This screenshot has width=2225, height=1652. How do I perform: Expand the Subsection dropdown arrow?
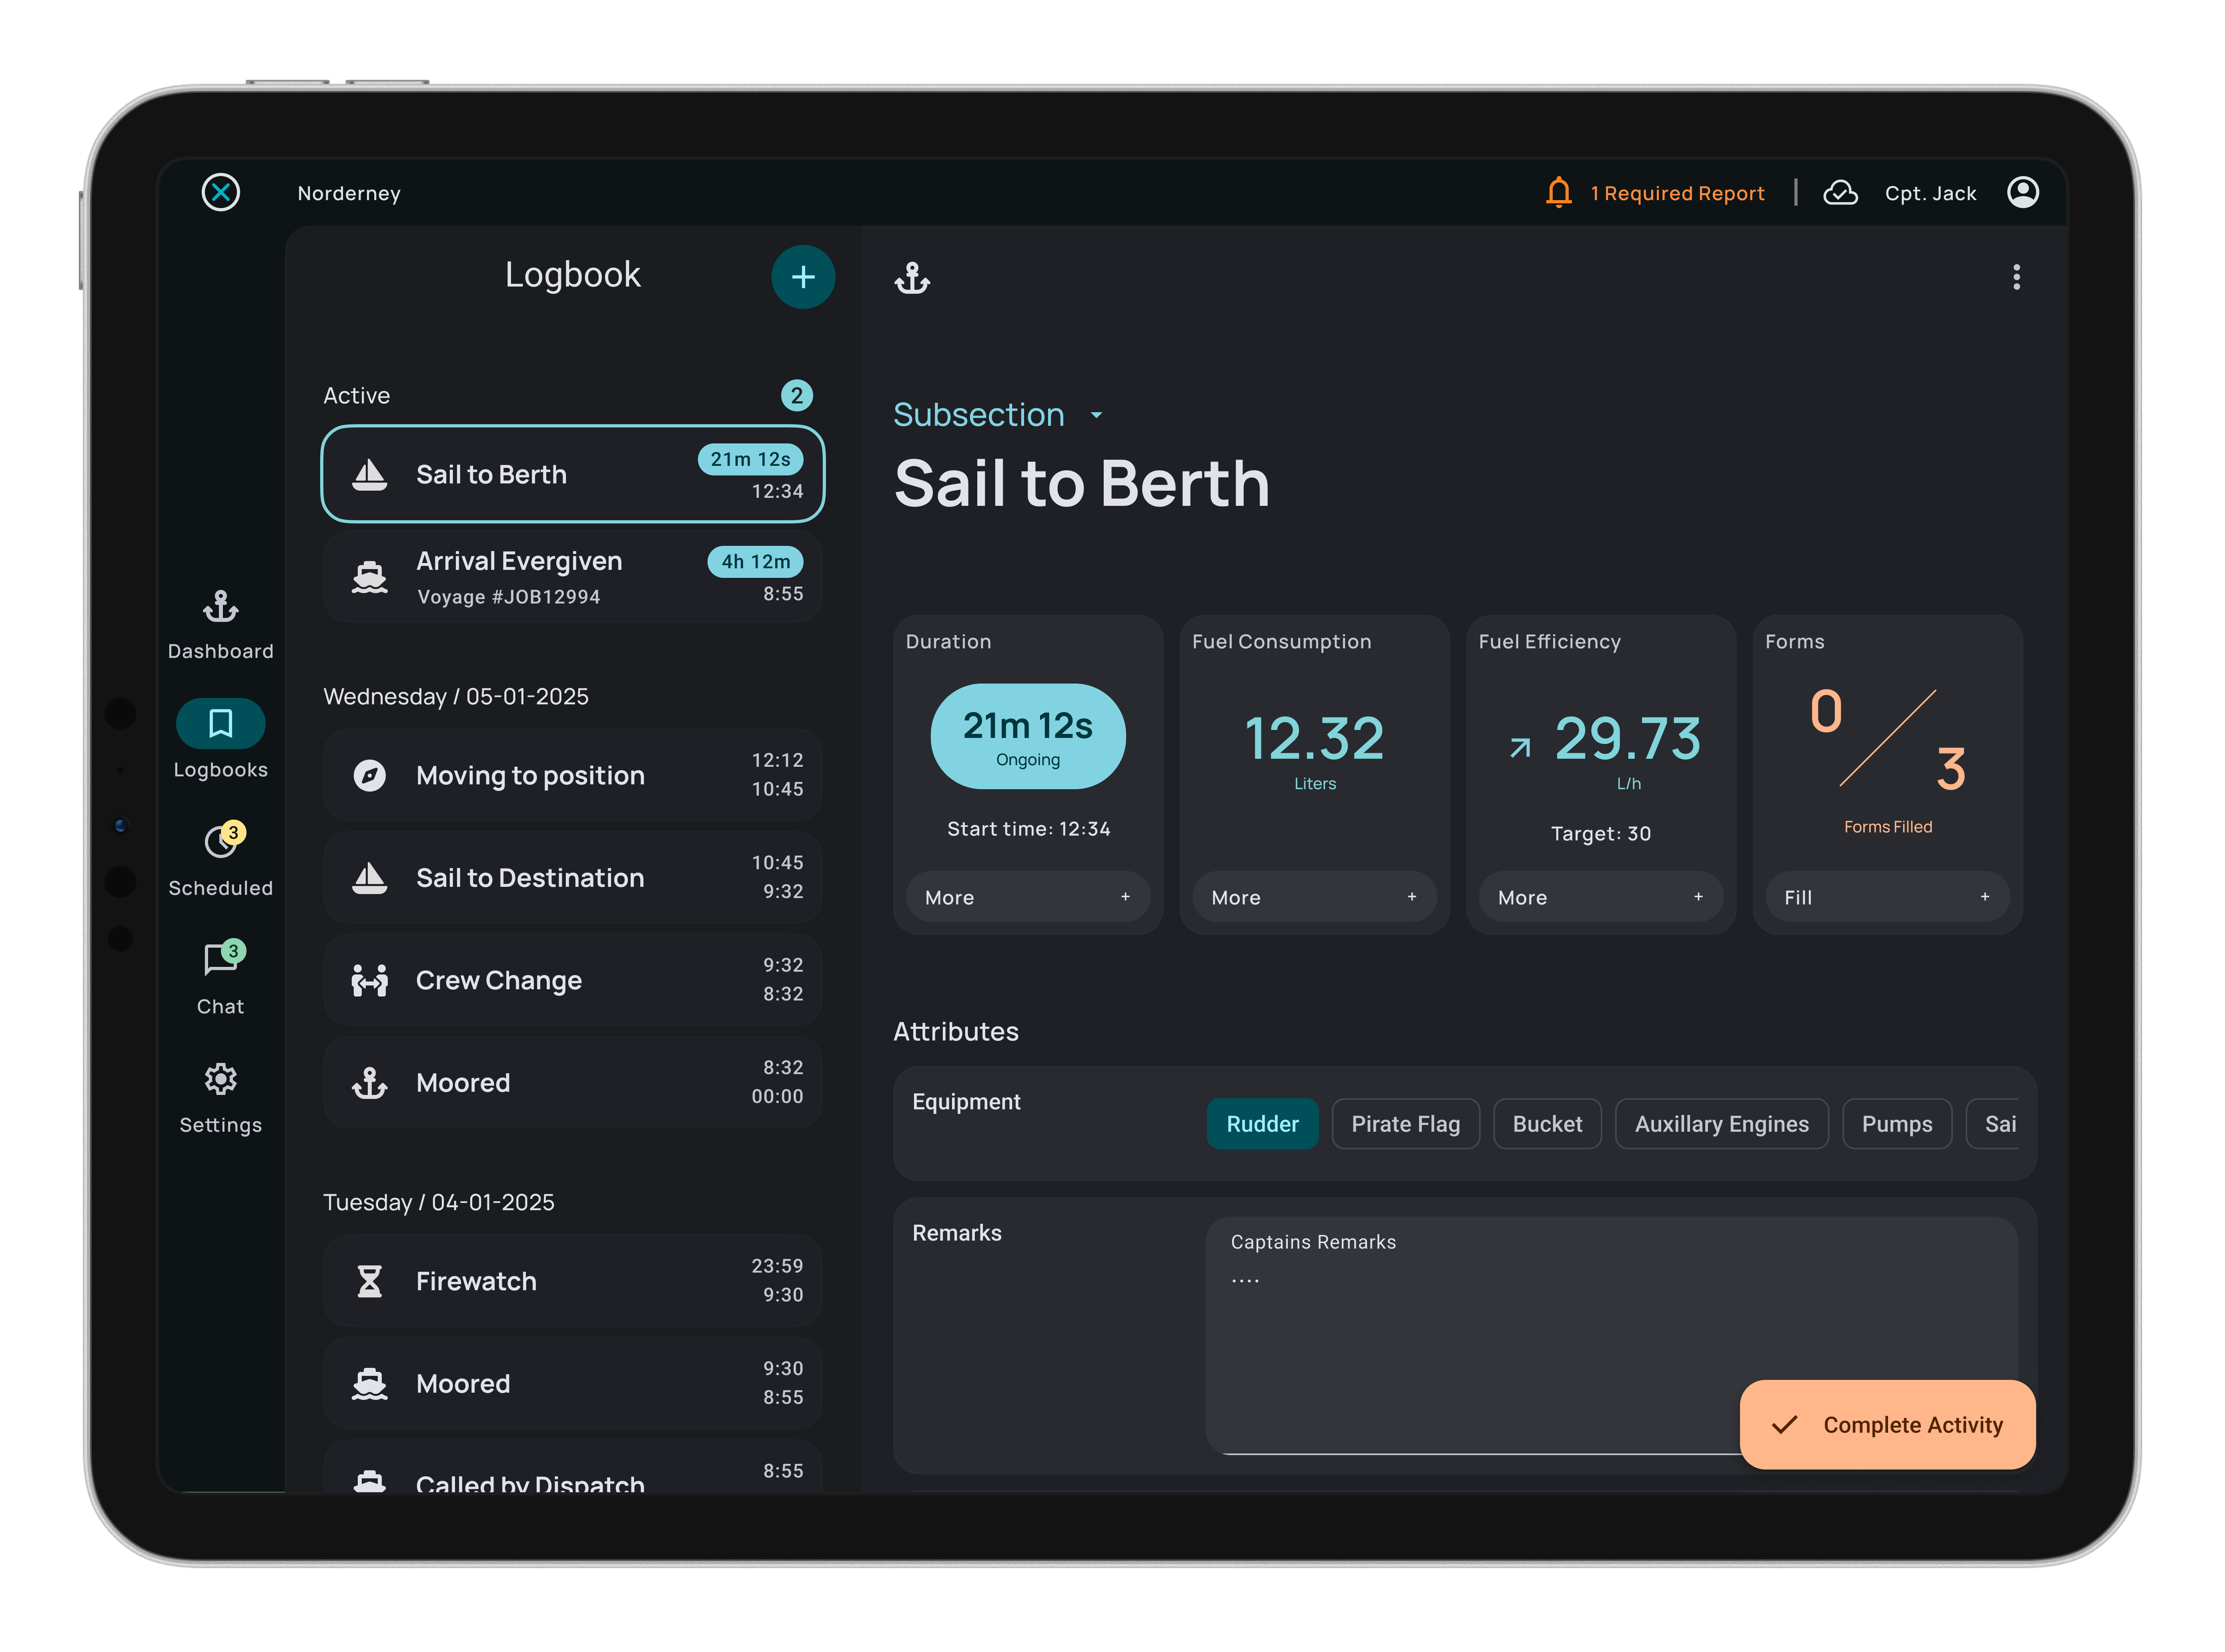pyautogui.click(x=1096, y=415)
